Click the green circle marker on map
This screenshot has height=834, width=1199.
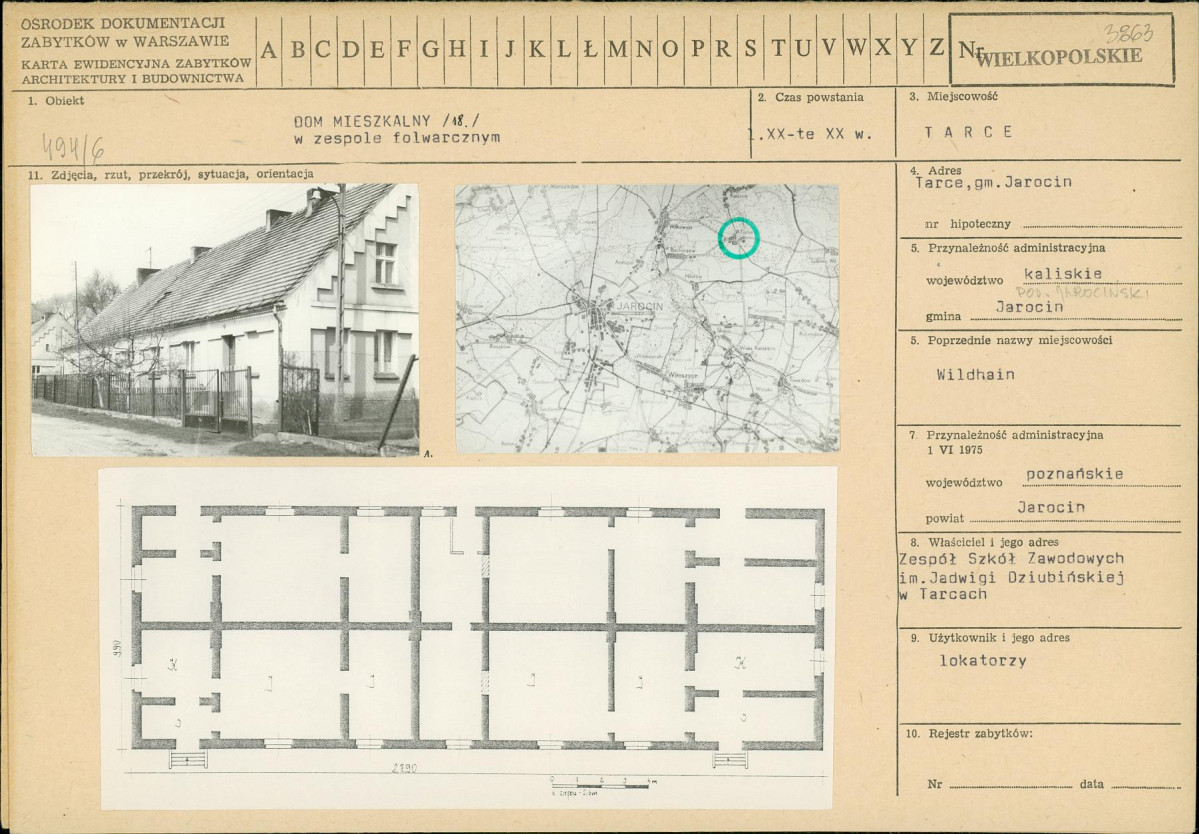click(739, 238)
